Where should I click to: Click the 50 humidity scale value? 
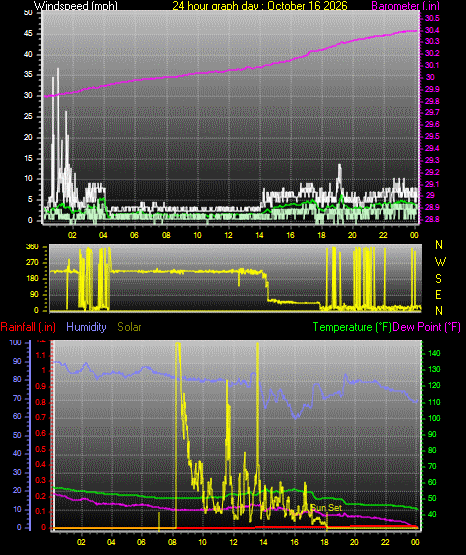pos(17,435)
